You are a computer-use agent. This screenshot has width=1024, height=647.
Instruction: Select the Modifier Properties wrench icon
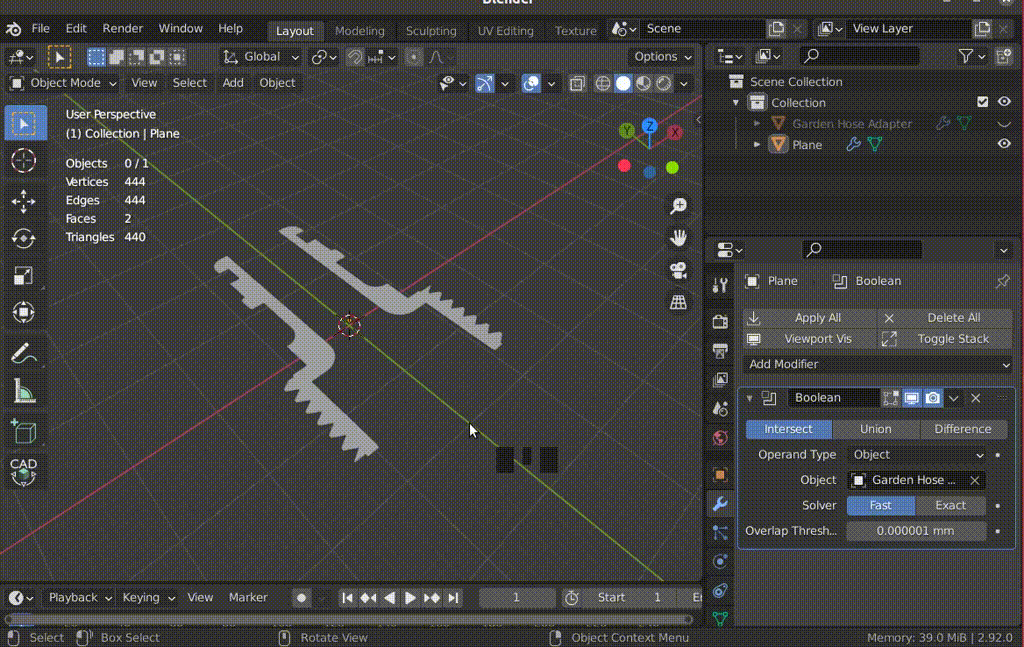pos(719,503)
